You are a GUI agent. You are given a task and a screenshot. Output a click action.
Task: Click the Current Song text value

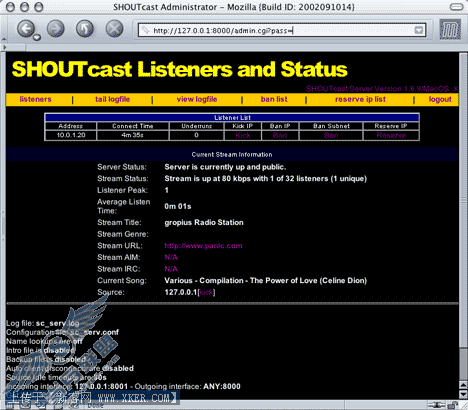pyautogui.click(x=265, y=281)
